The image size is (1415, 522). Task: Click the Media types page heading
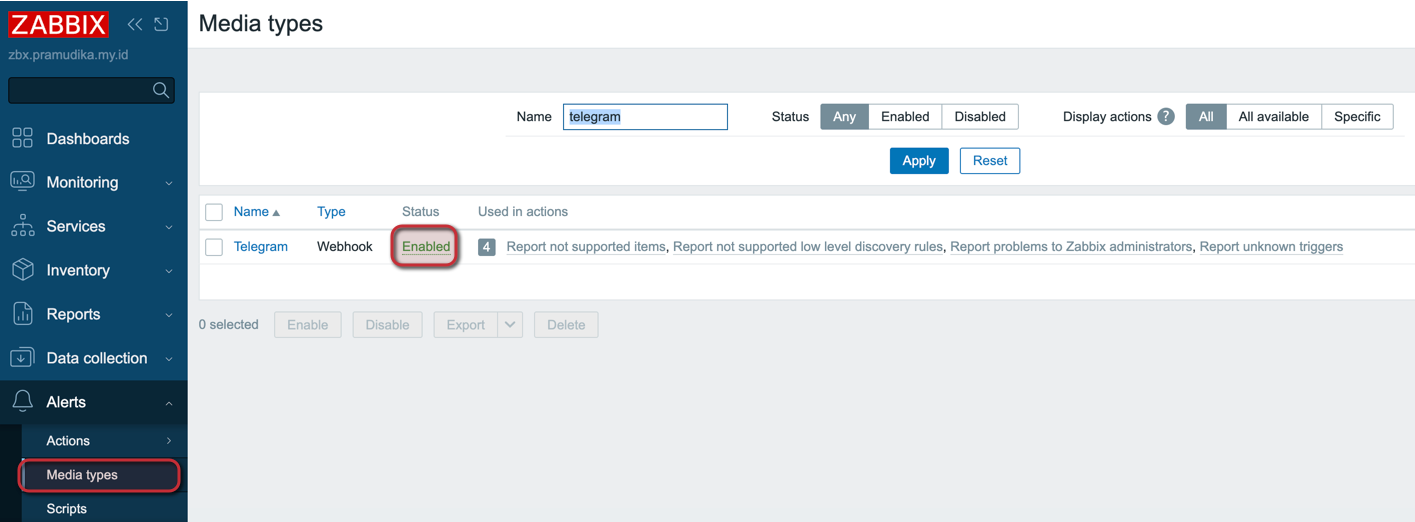pos(261,23)
